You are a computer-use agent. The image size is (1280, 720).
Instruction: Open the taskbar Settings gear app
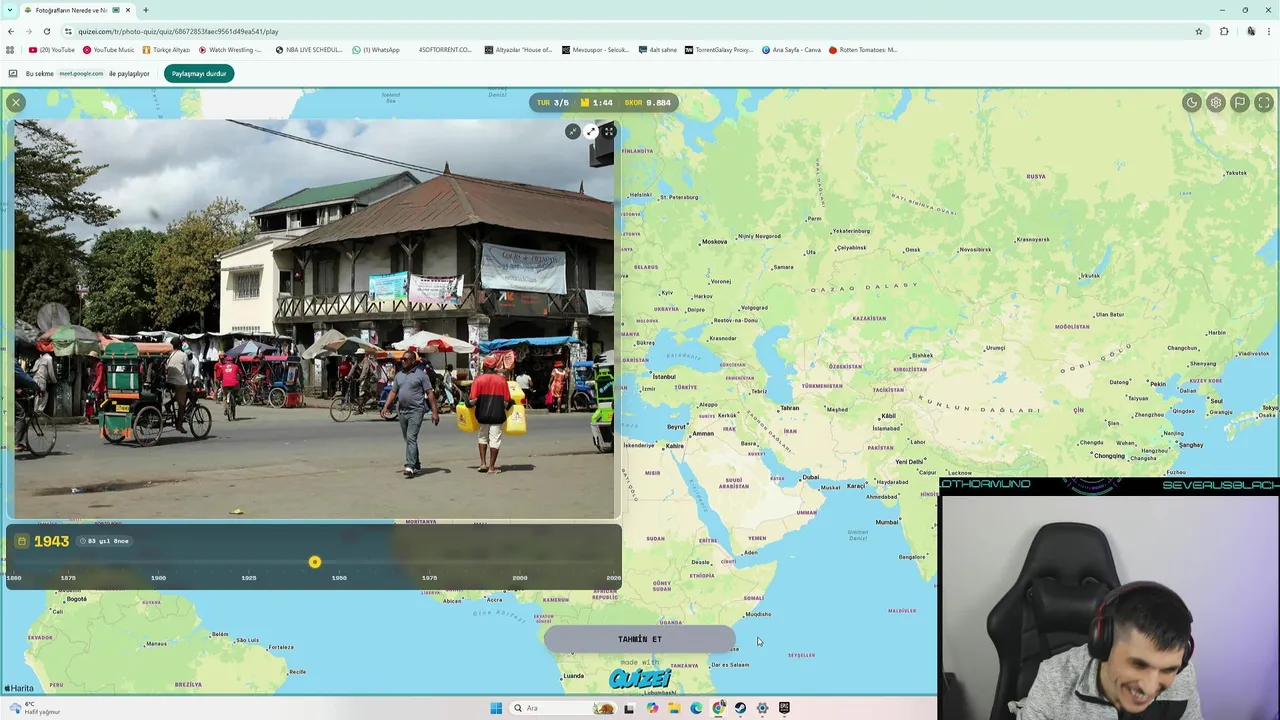(762, 708)
